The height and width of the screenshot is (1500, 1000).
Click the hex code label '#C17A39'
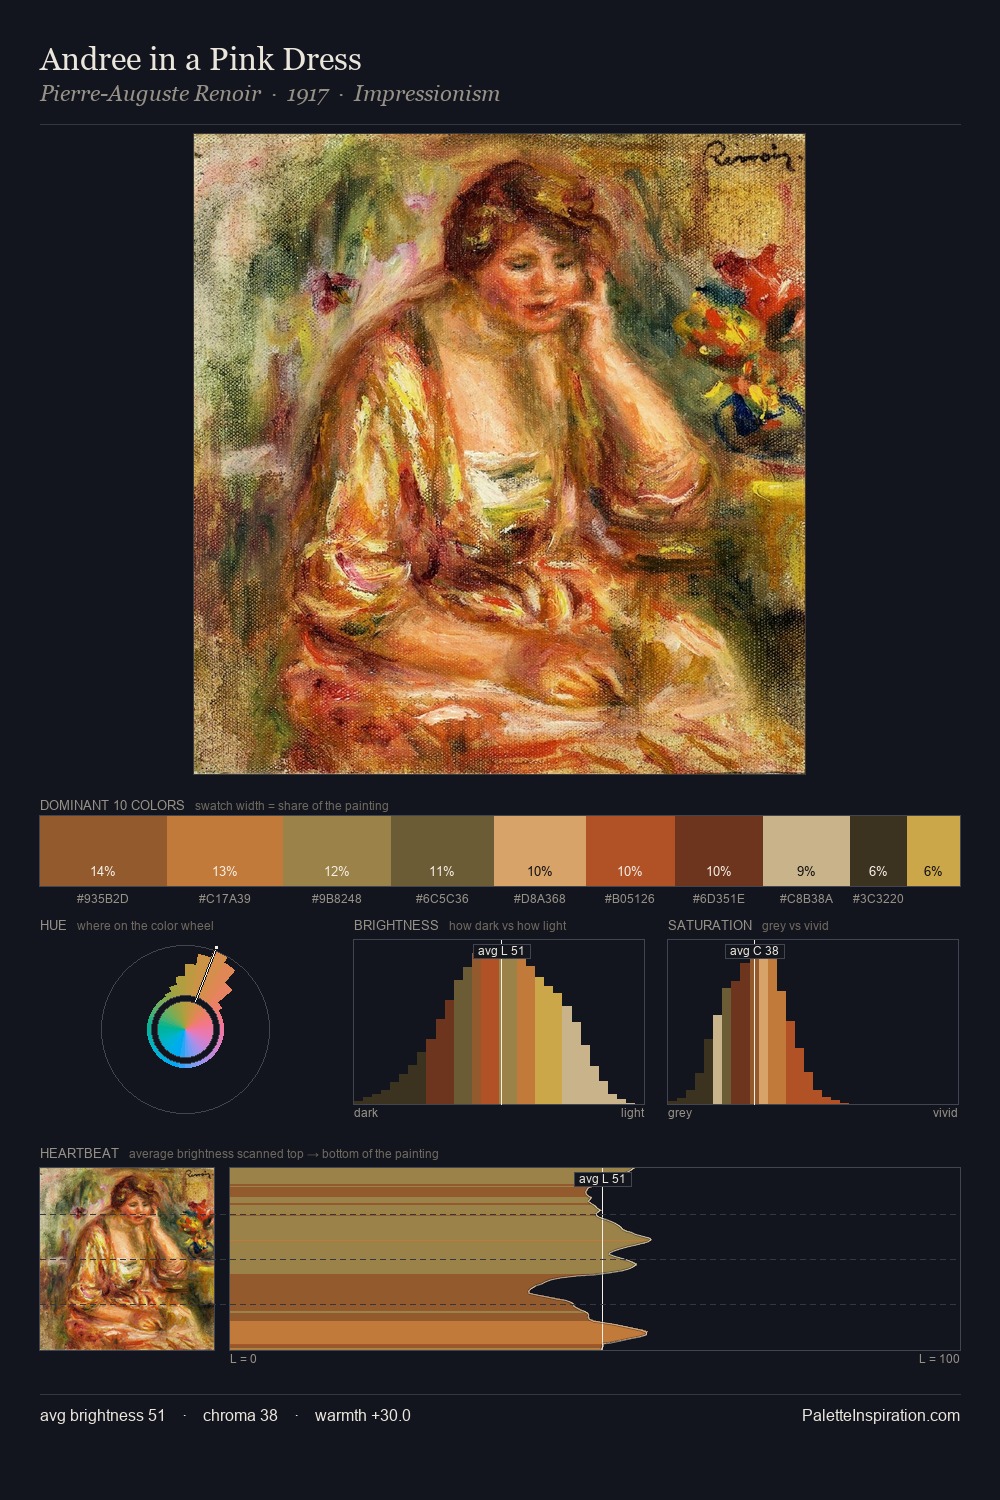click(x=225, y=899)
